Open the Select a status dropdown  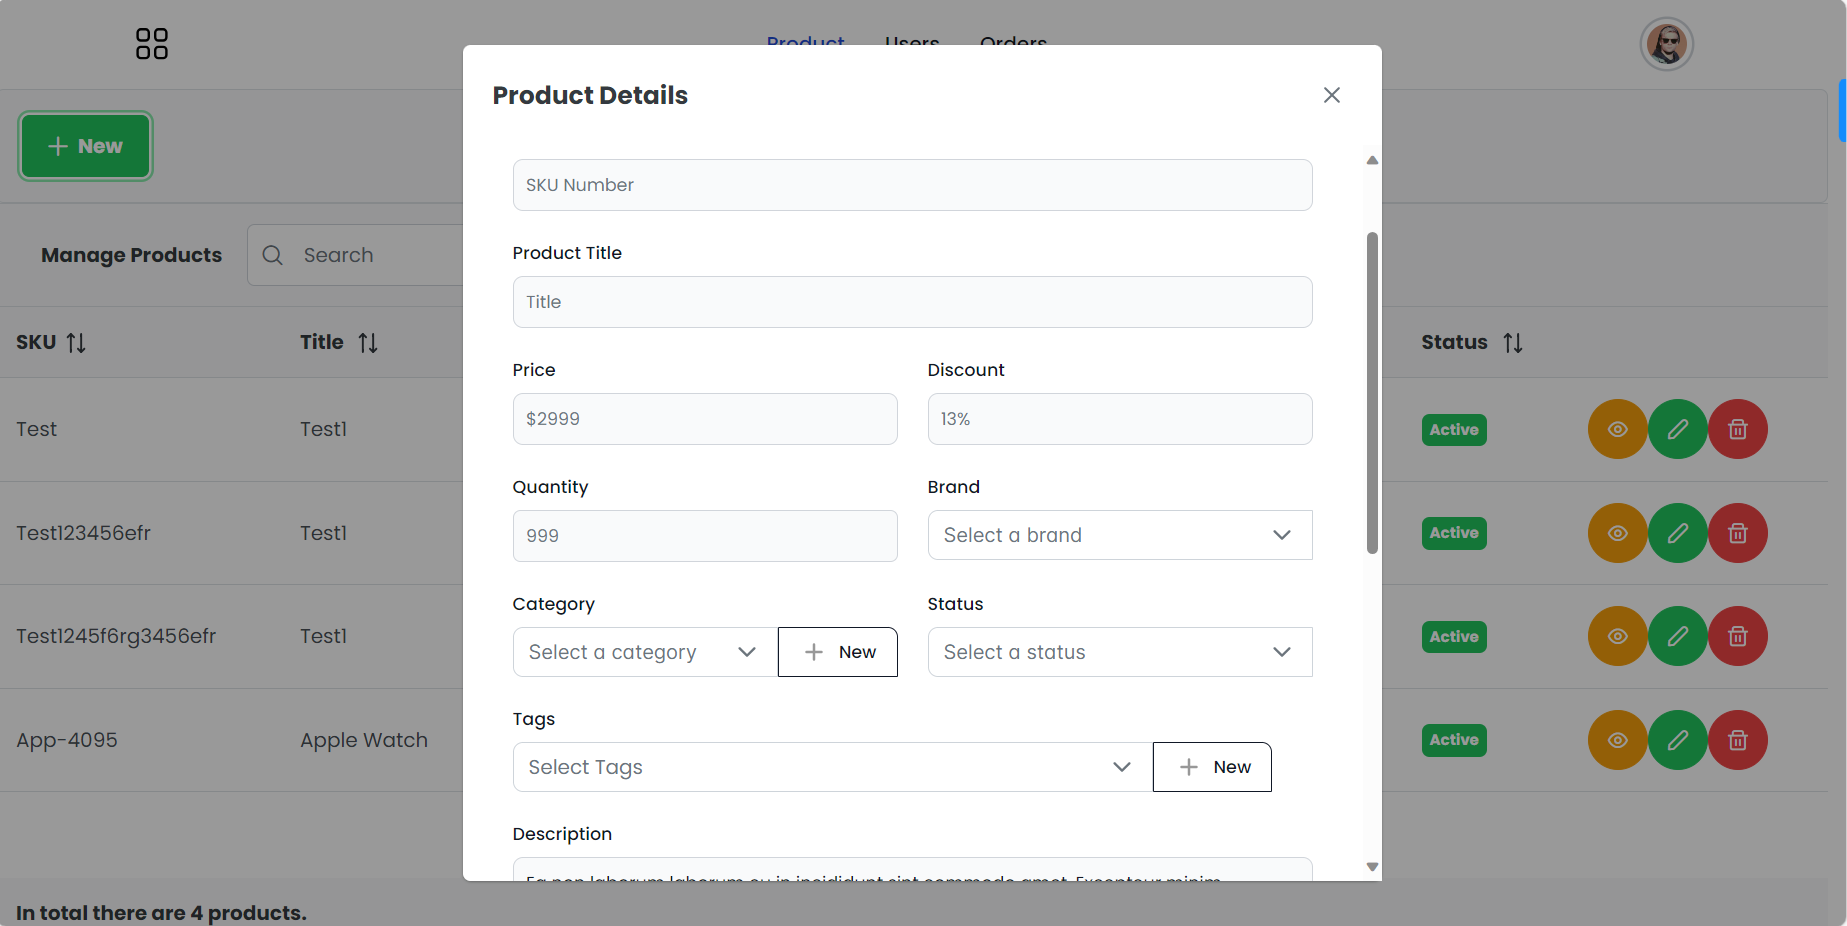[1119, 652]
